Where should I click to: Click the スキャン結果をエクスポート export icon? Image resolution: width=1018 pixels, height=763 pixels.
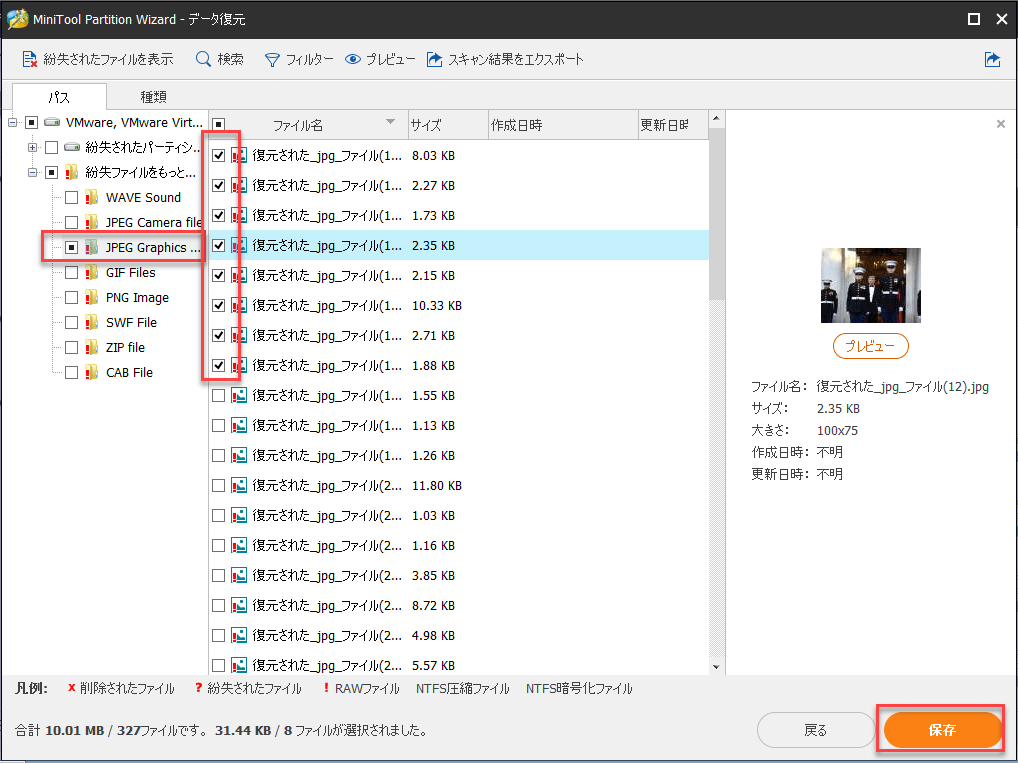pos(434,59)
